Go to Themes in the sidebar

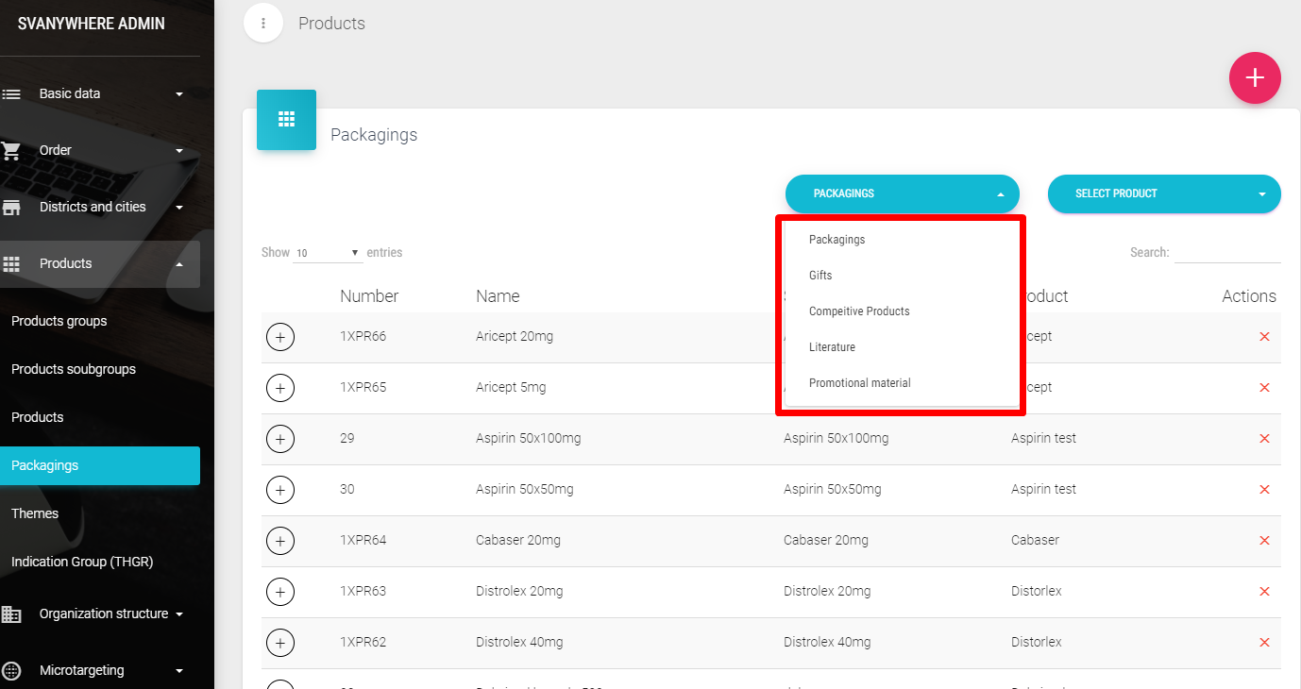click(x=35, y=514)
